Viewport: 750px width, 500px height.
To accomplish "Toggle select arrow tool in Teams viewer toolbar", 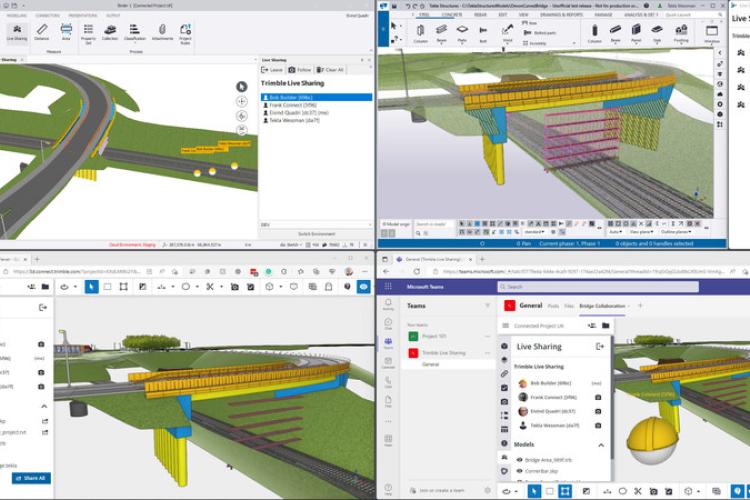I will click(x=534, y=491).
